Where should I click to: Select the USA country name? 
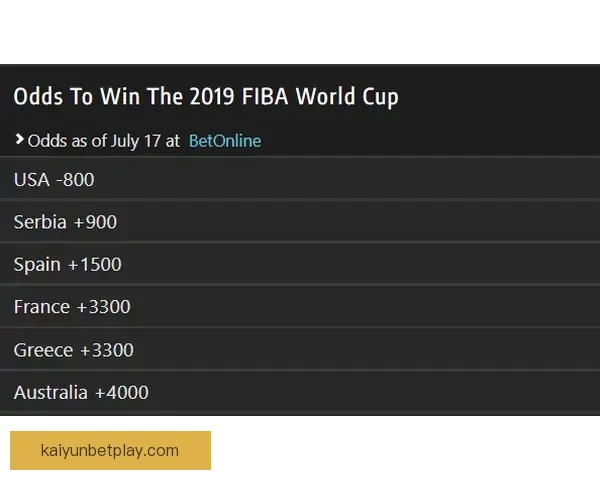[32, 180]
